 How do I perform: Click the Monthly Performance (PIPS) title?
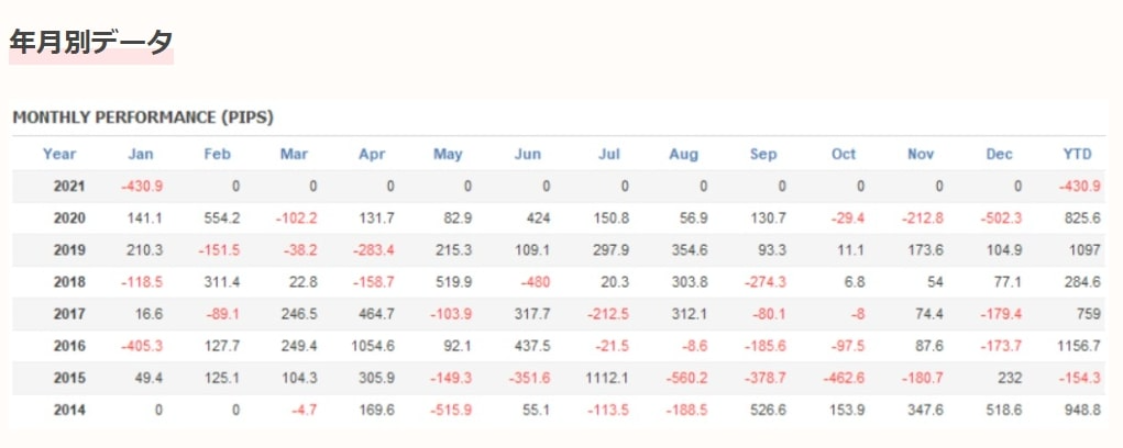143,117
